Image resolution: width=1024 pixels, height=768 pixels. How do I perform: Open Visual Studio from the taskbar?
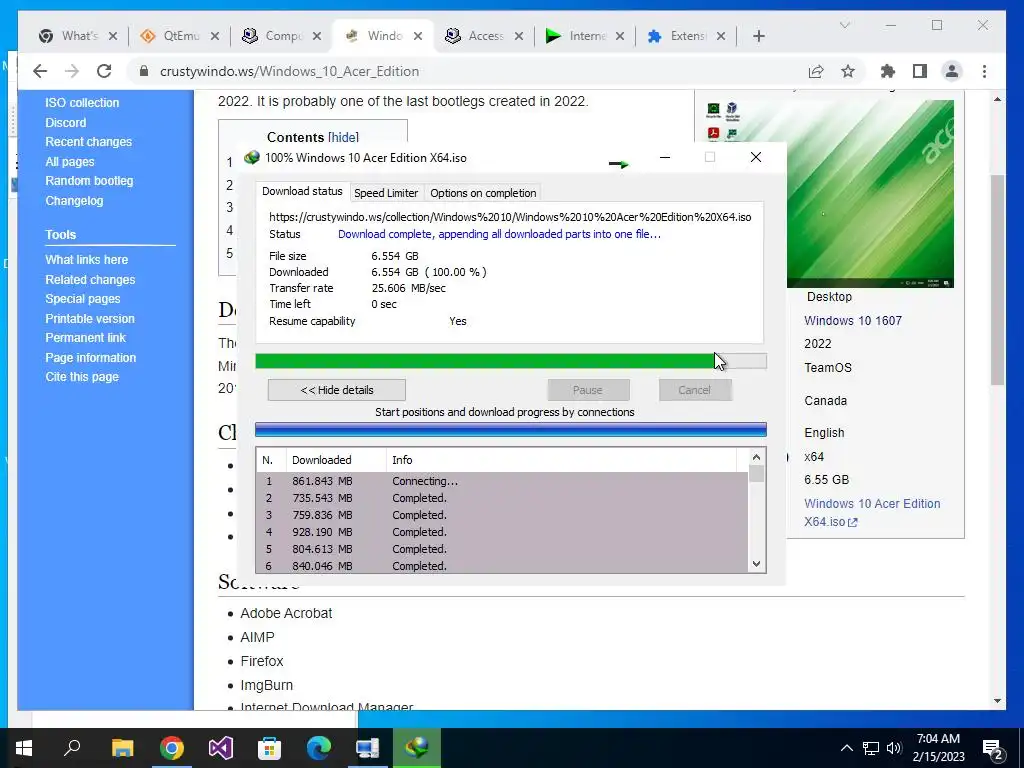coord(221,748)
